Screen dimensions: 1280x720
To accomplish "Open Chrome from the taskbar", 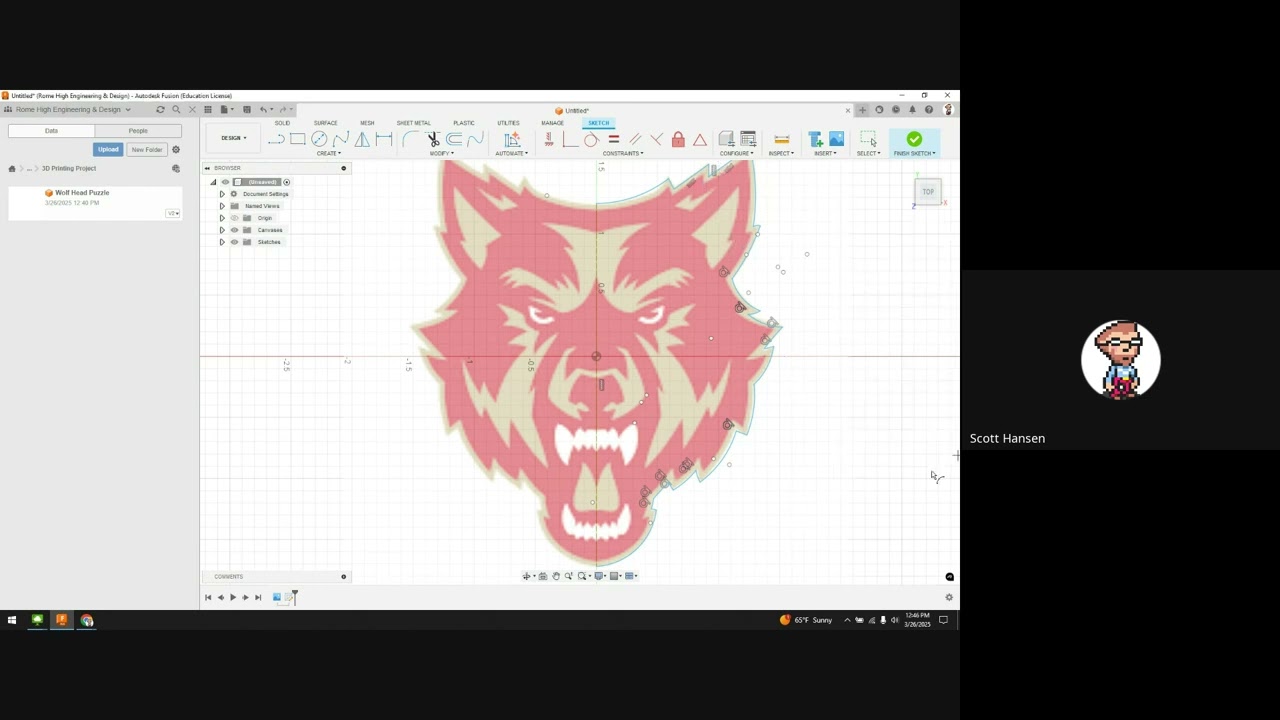I will pos(87,620).
